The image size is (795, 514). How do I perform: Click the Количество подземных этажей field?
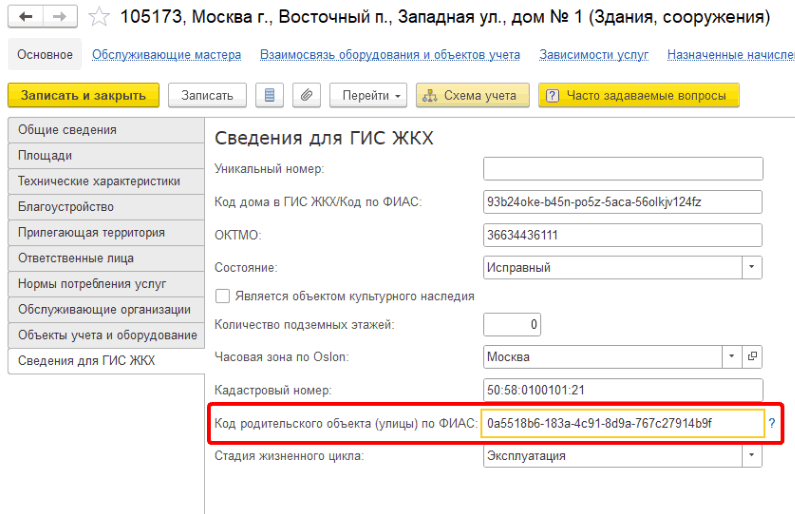[512, 324]
